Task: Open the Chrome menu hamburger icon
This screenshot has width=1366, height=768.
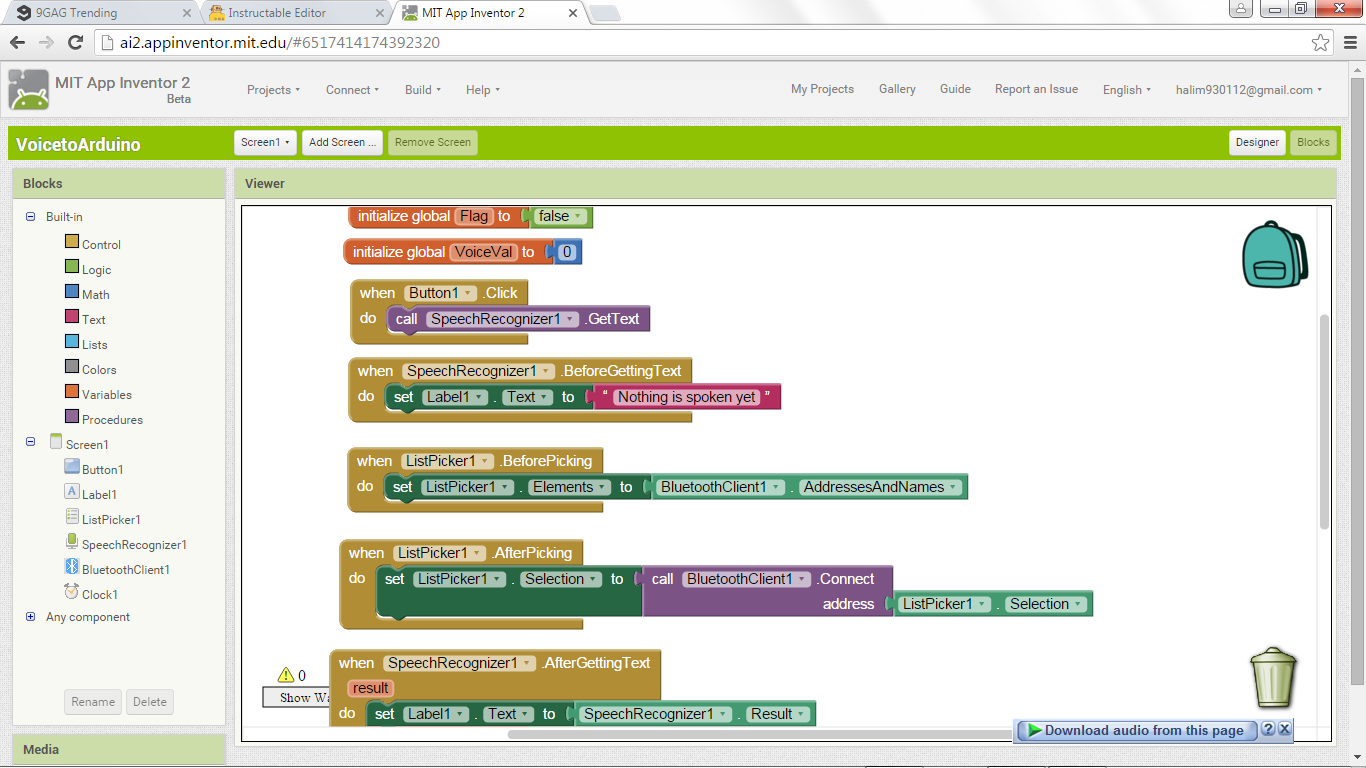Action: coord(1348,43)
